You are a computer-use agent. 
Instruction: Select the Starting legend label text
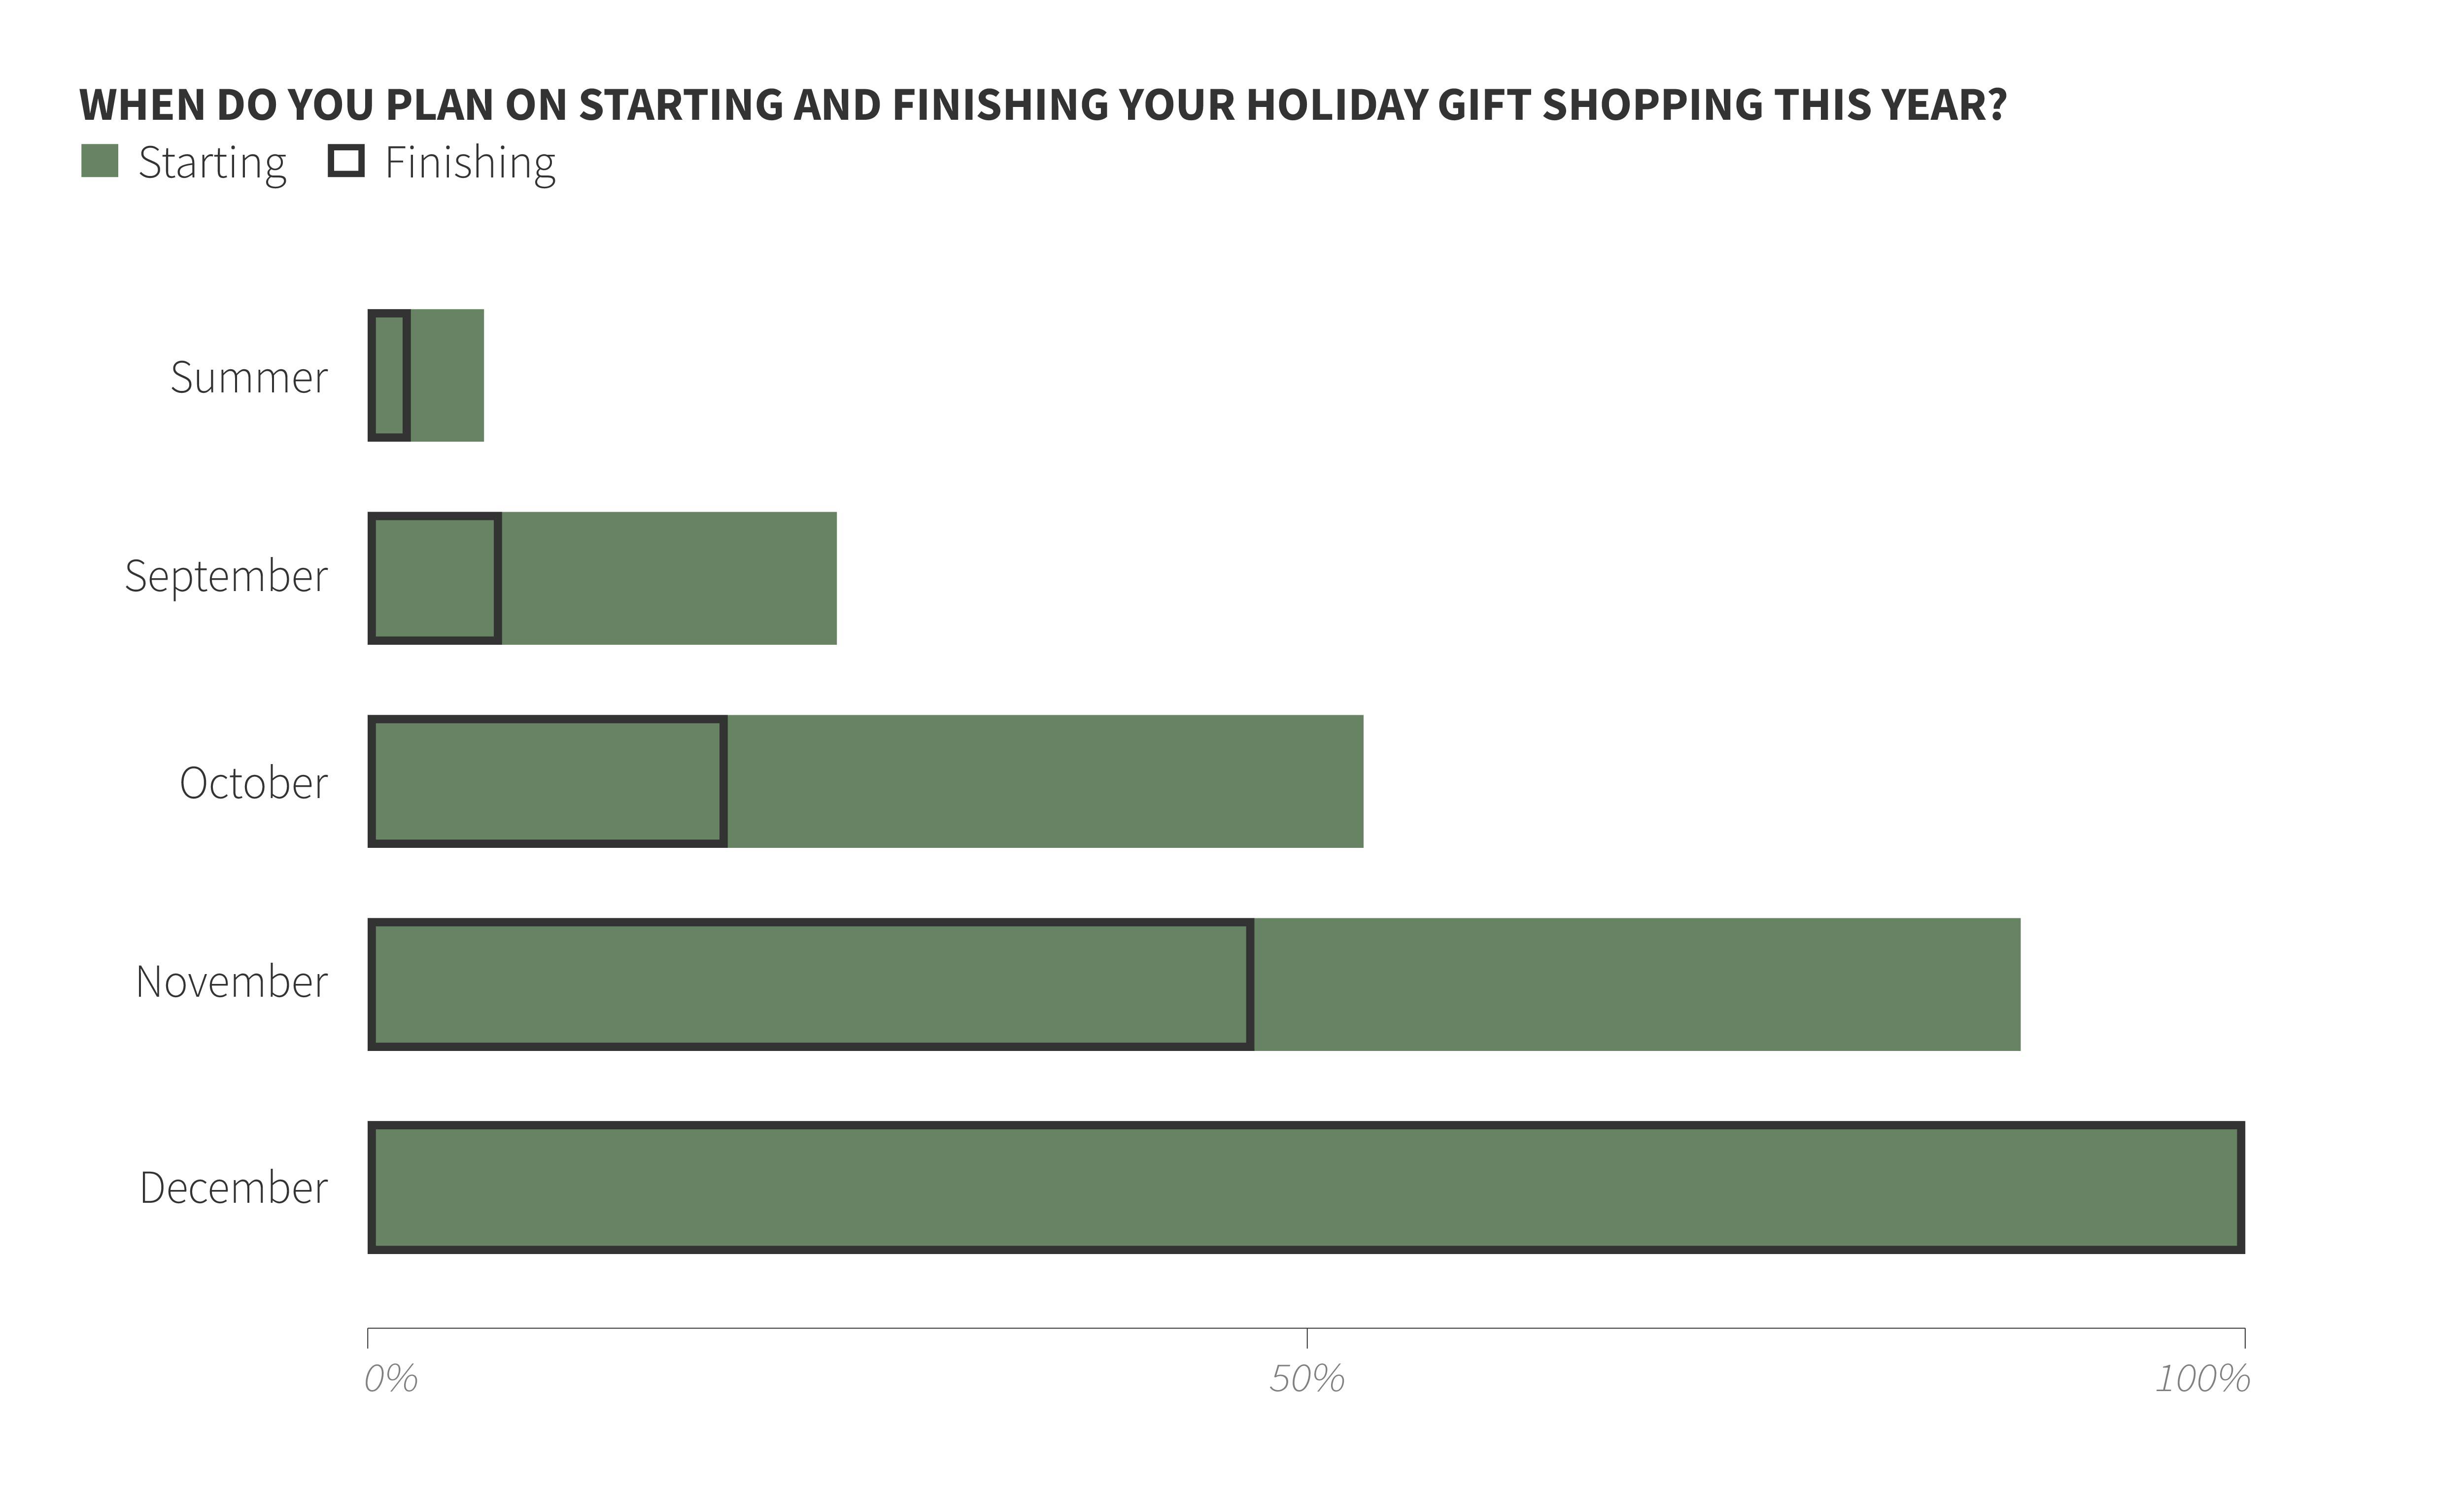click(212, 163)
